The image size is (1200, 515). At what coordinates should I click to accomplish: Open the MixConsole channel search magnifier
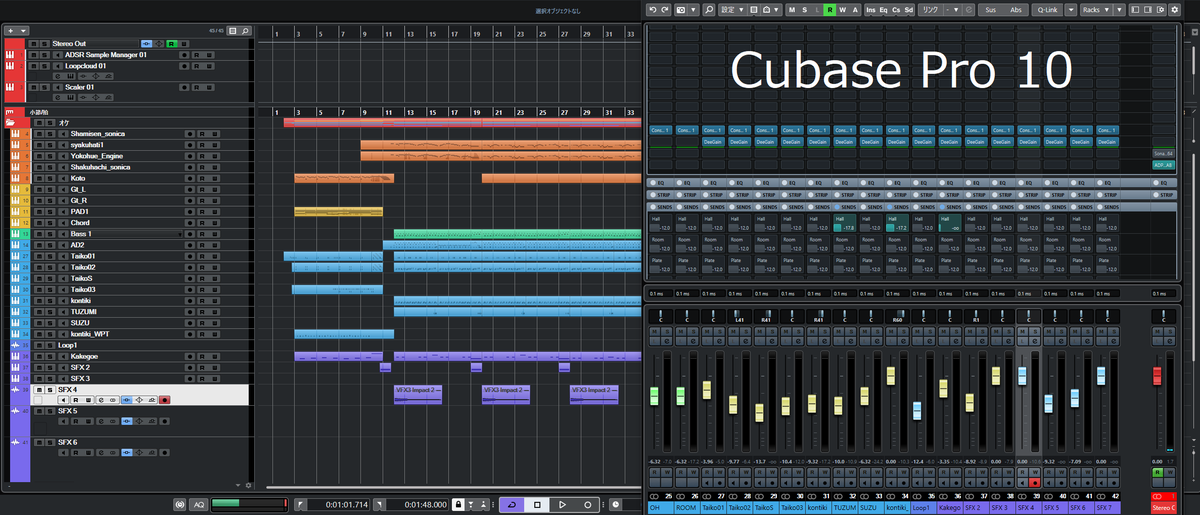click(710, 9)
